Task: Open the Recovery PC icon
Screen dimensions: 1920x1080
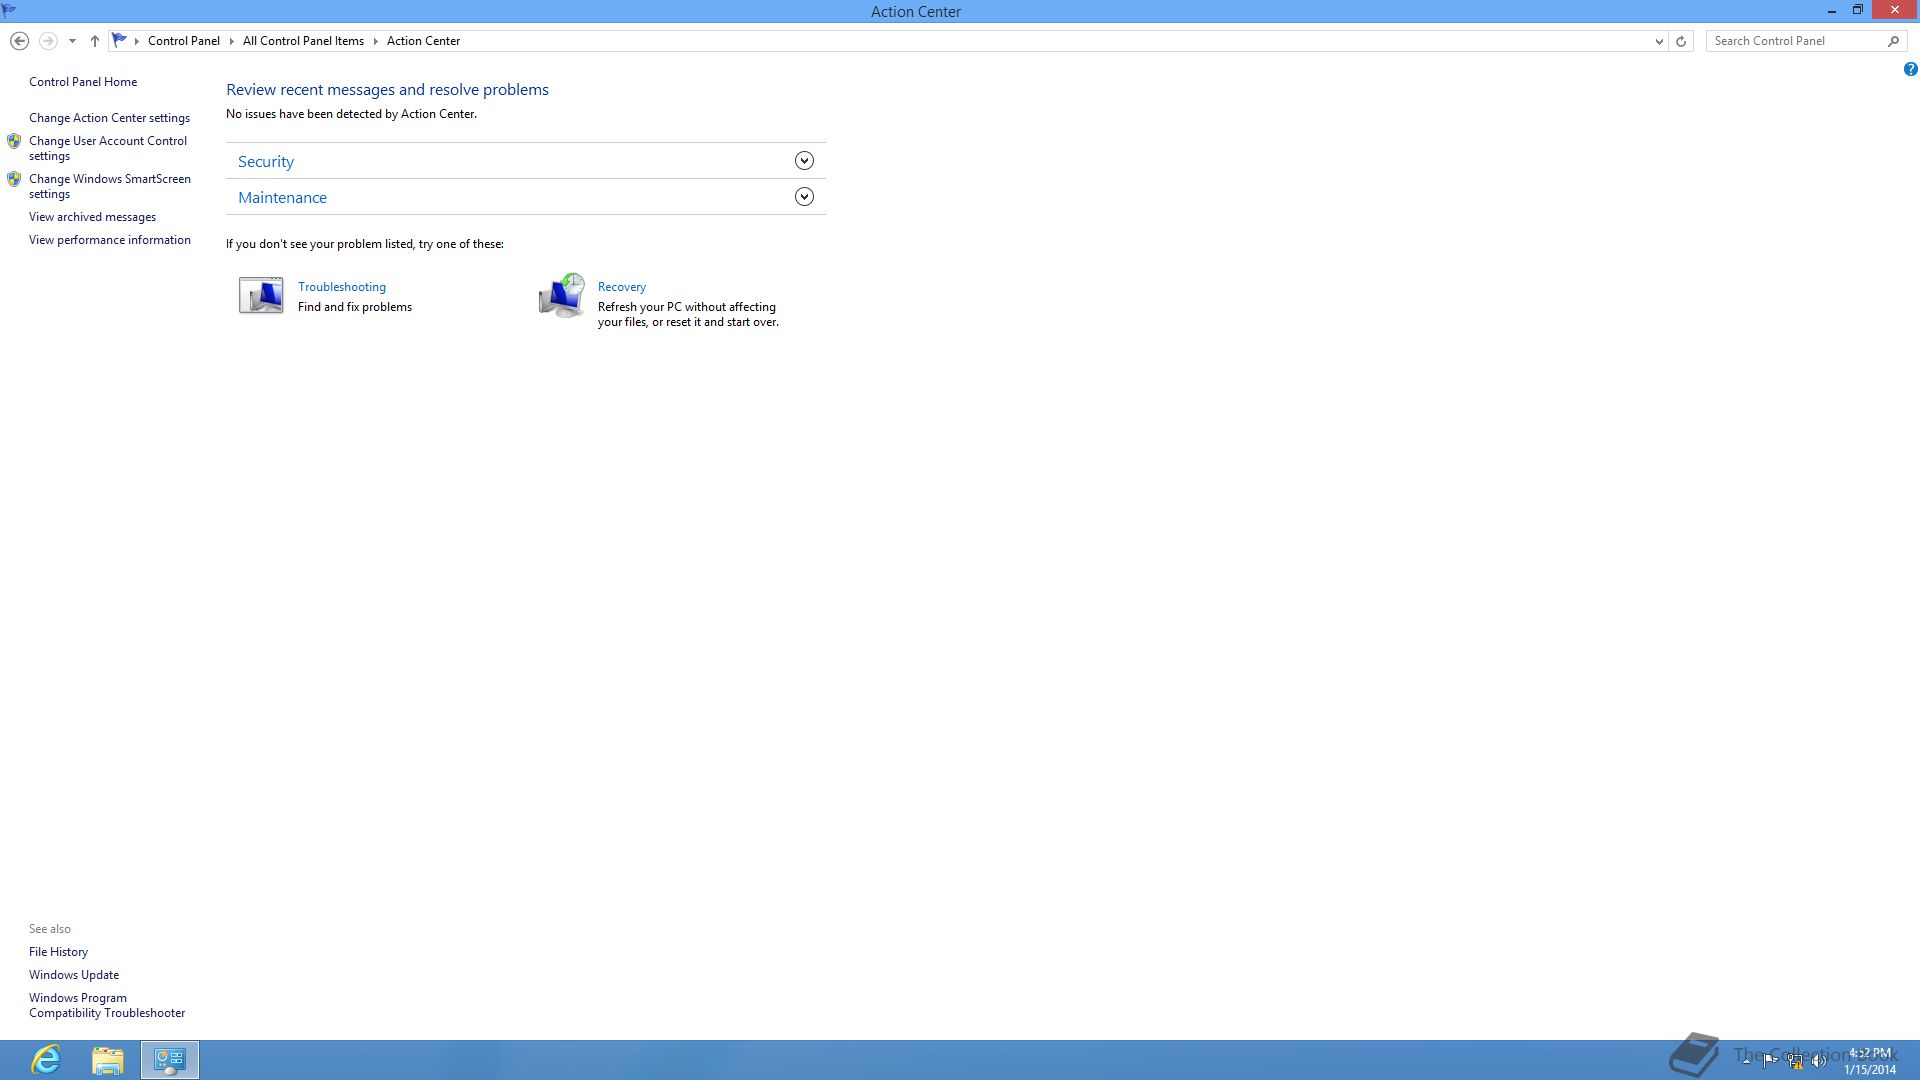Action: coord(561,296)
